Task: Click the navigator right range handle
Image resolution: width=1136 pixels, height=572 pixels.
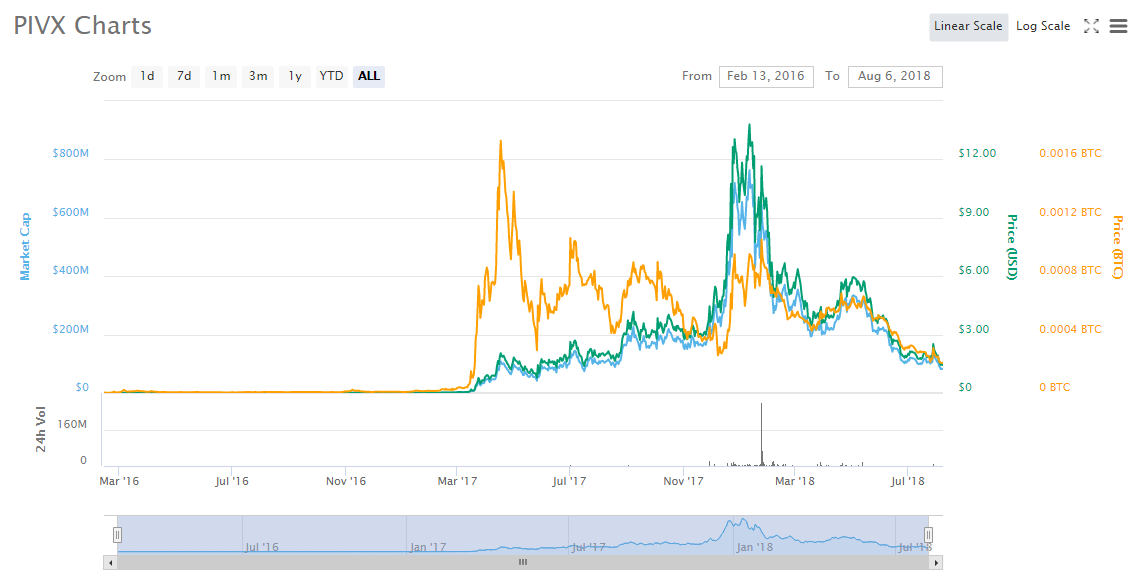Action: click(x=928, y=535)
